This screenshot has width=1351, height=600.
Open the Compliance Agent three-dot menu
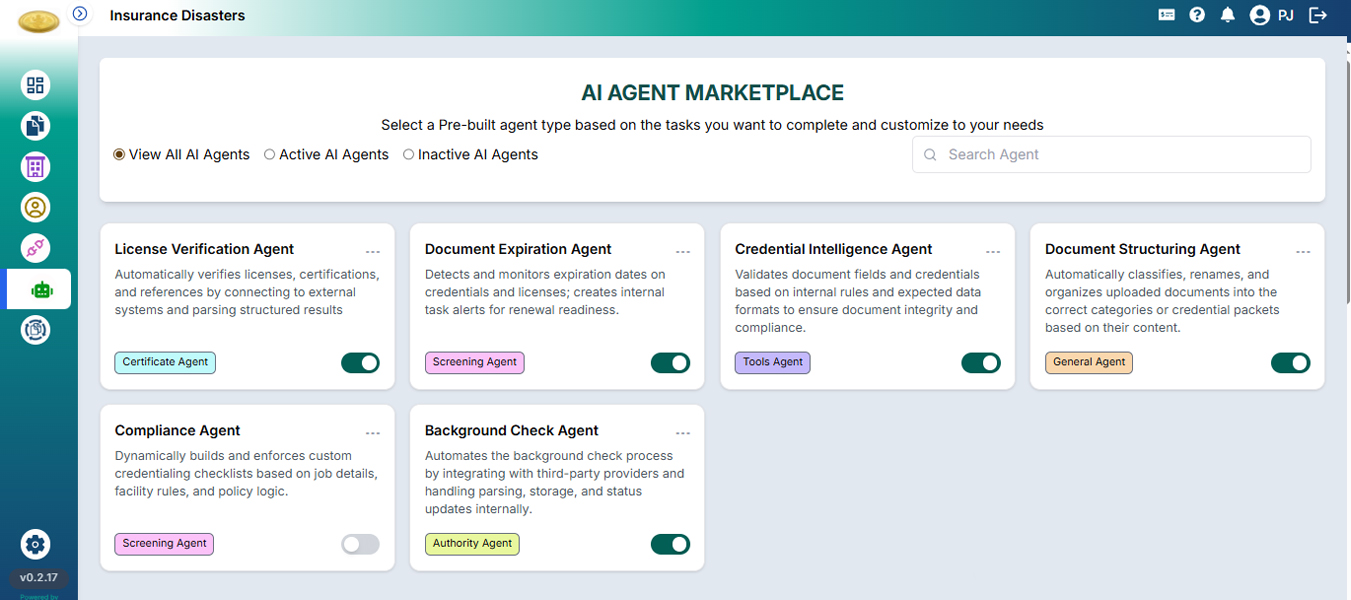click(373, 432)
